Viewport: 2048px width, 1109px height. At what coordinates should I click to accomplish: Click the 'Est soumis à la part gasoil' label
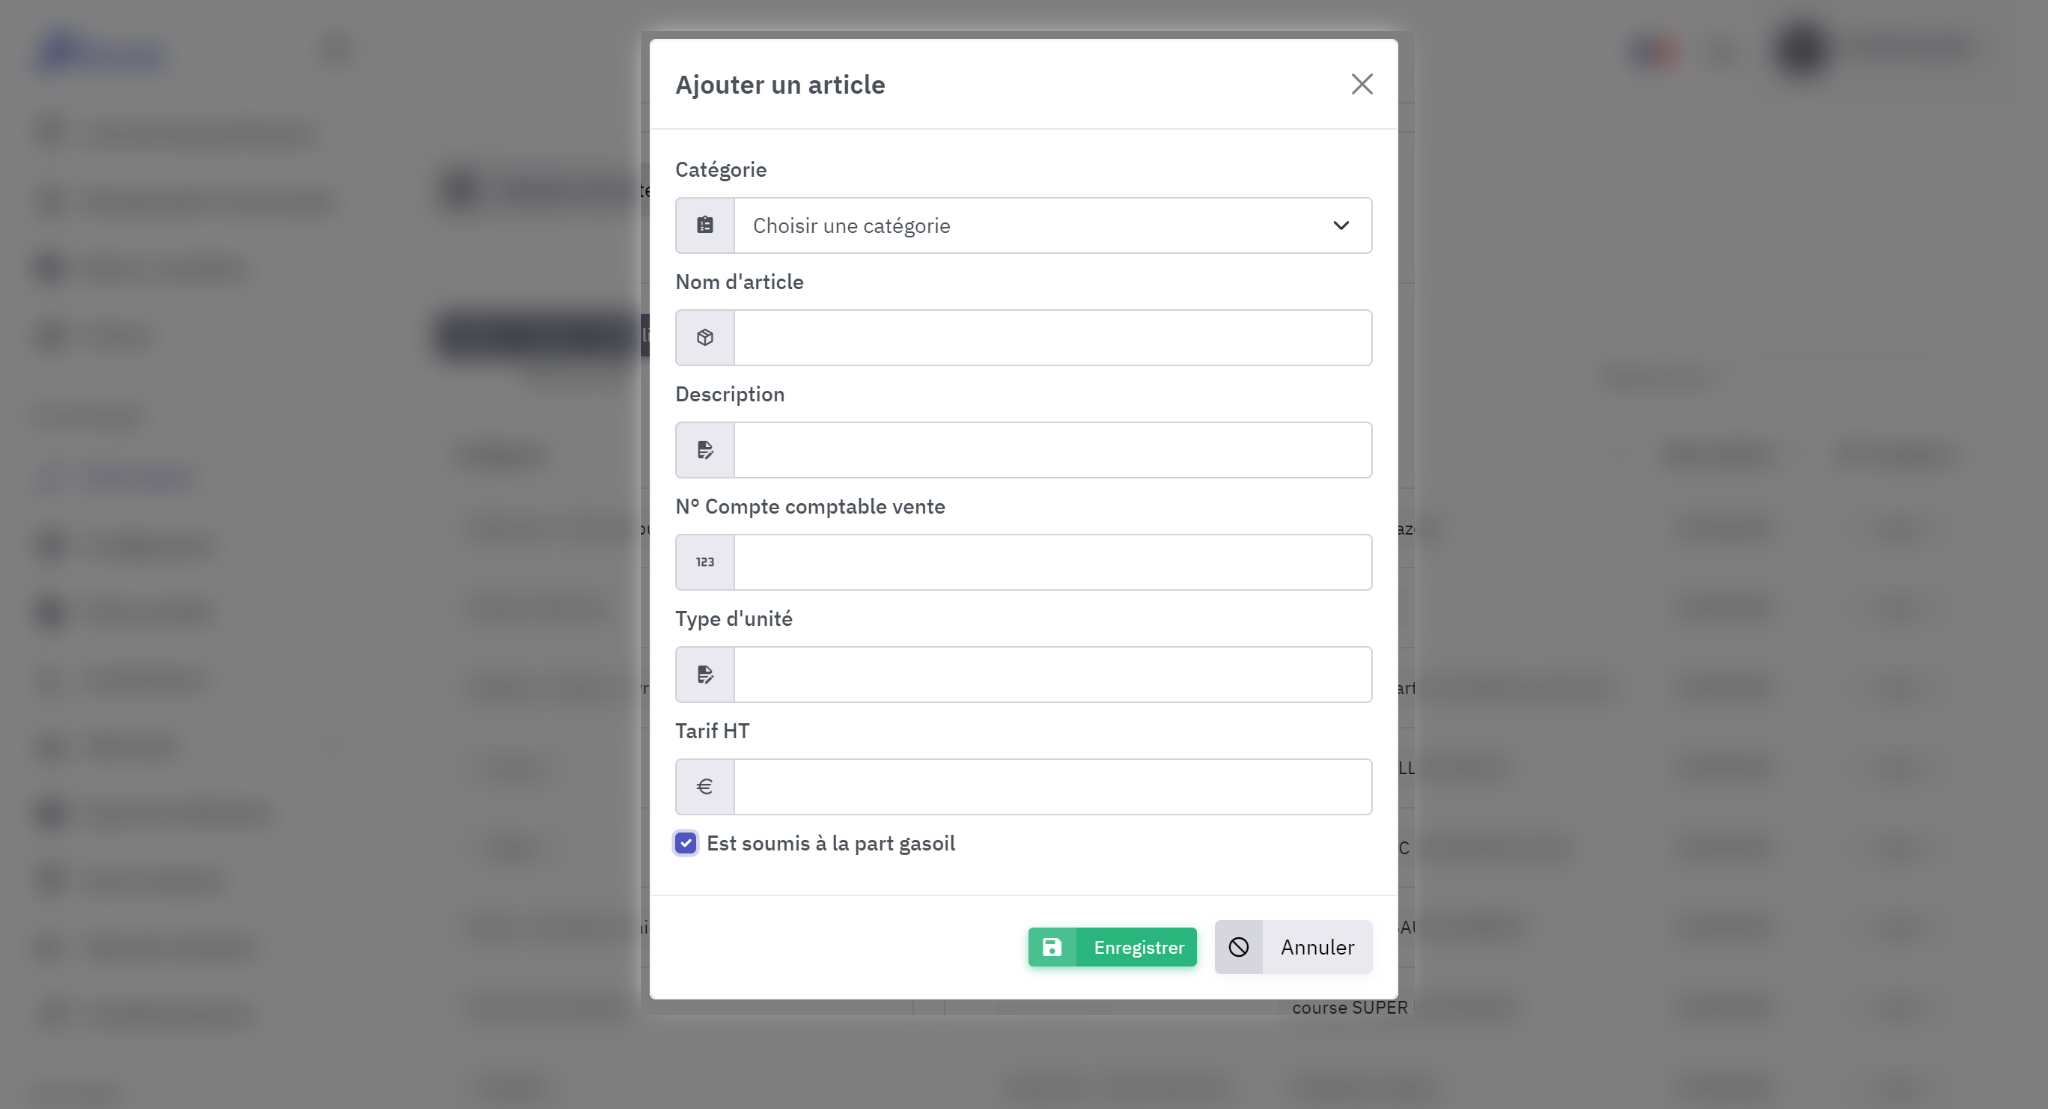[831, 843]
